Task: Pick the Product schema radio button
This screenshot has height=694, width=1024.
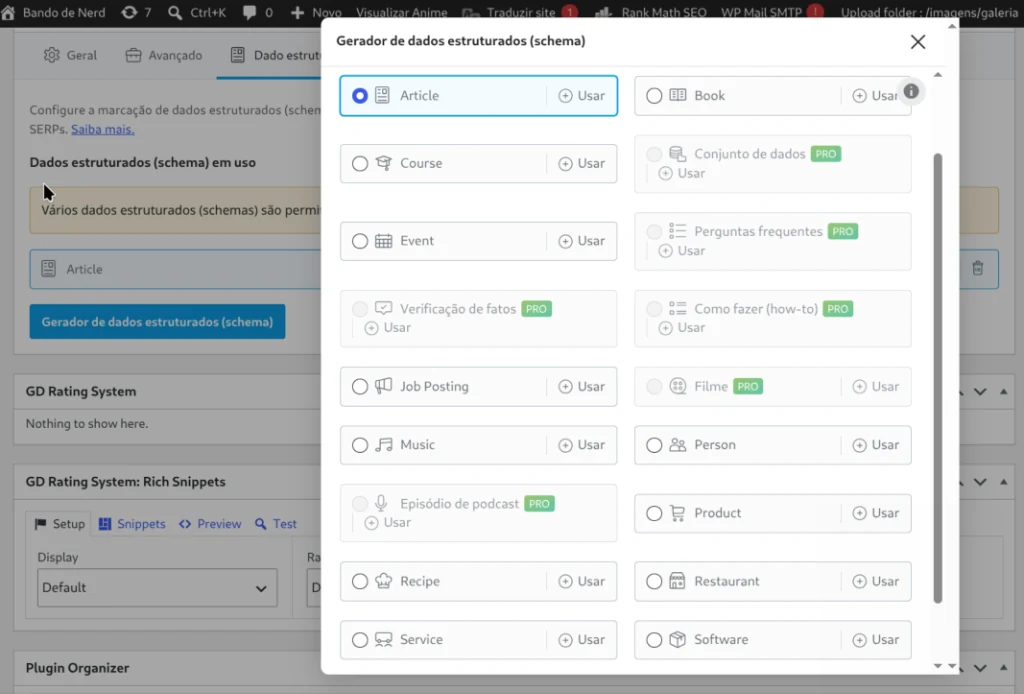Action: (x=654, y=514)
